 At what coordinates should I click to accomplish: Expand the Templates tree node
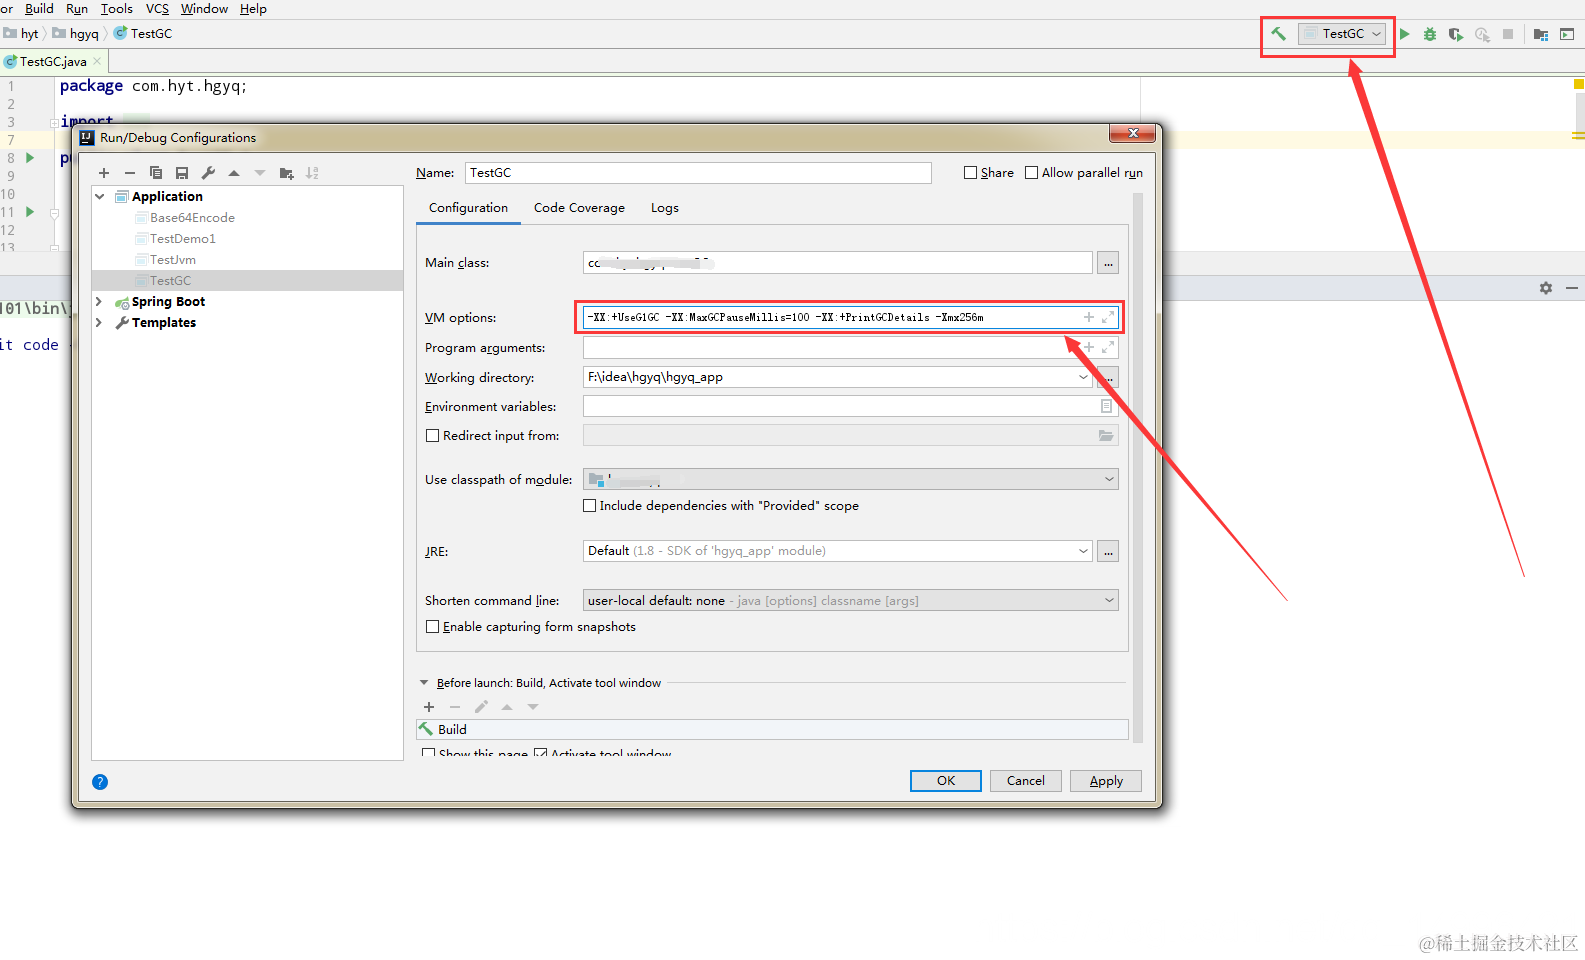pos(99,322)
